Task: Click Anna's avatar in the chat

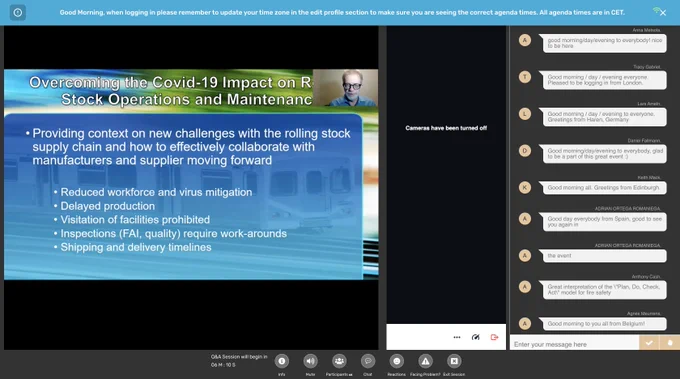Action: [x=525, y=40]
